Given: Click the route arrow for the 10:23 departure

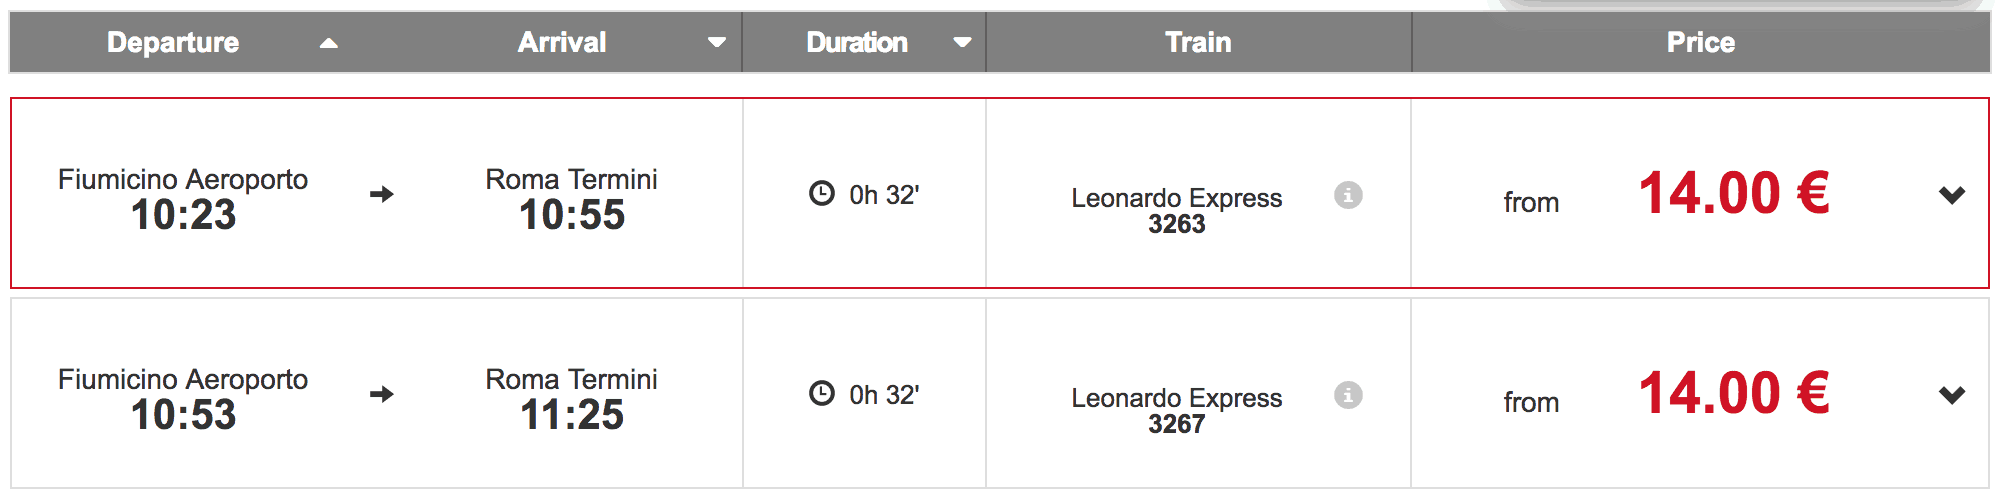Looking at the screenshot, I should point(381,194).
